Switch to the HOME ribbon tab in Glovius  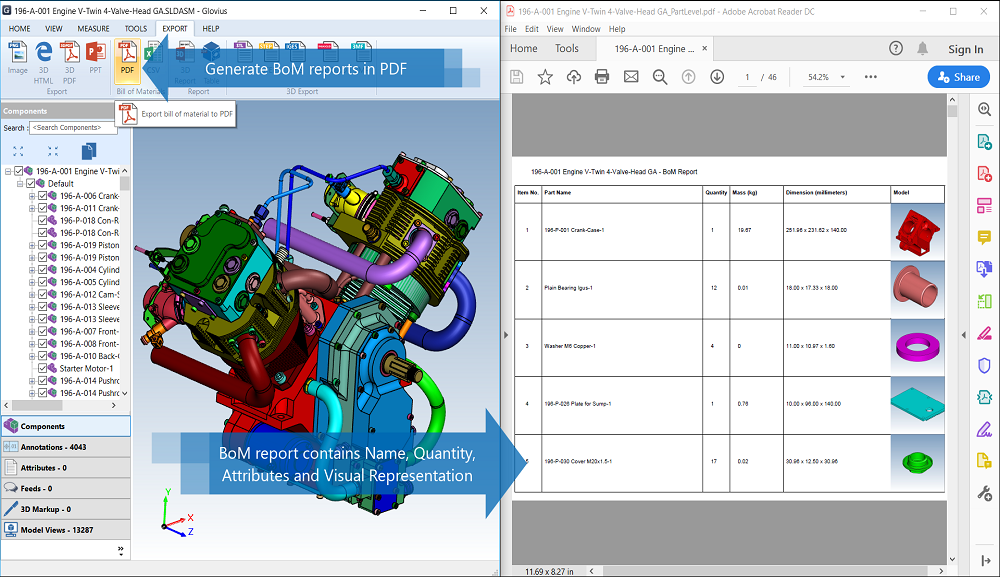point(20,29)
